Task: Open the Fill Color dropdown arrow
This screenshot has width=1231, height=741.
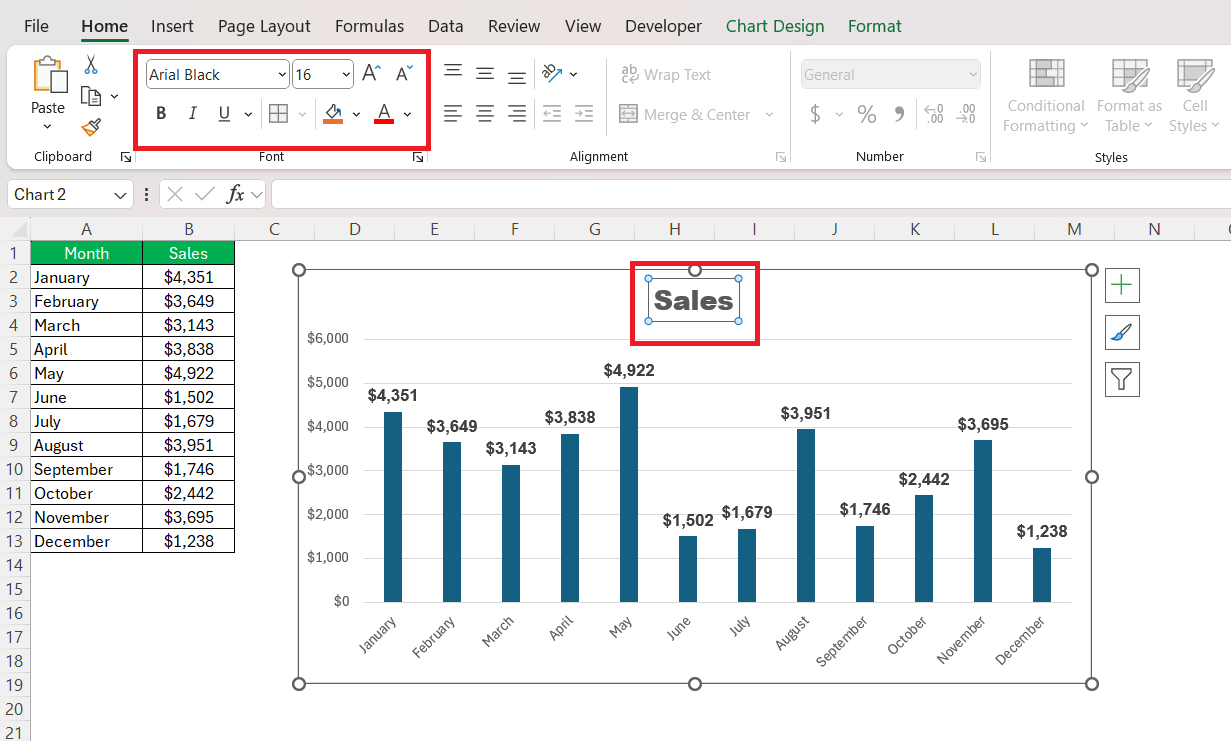Action: point(356,114)
